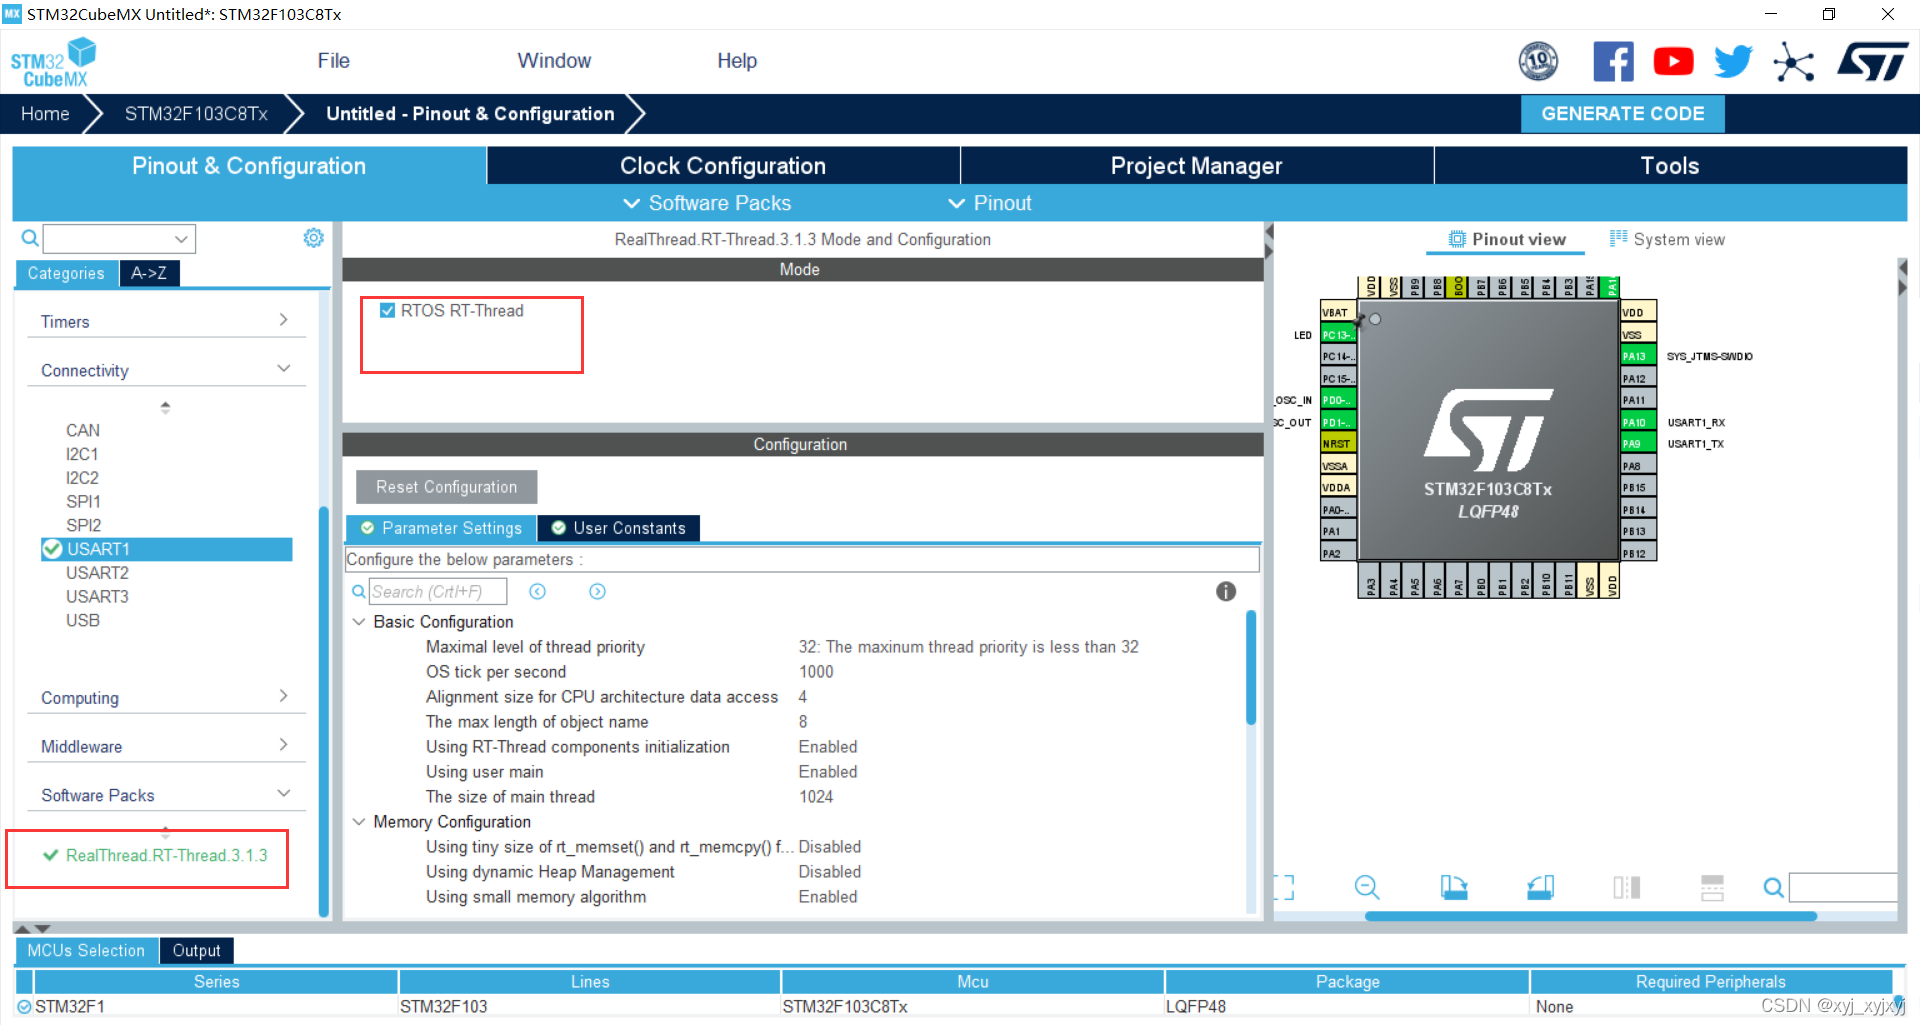Expand the Timers category

pyautogui.click(x=166, y=321)
